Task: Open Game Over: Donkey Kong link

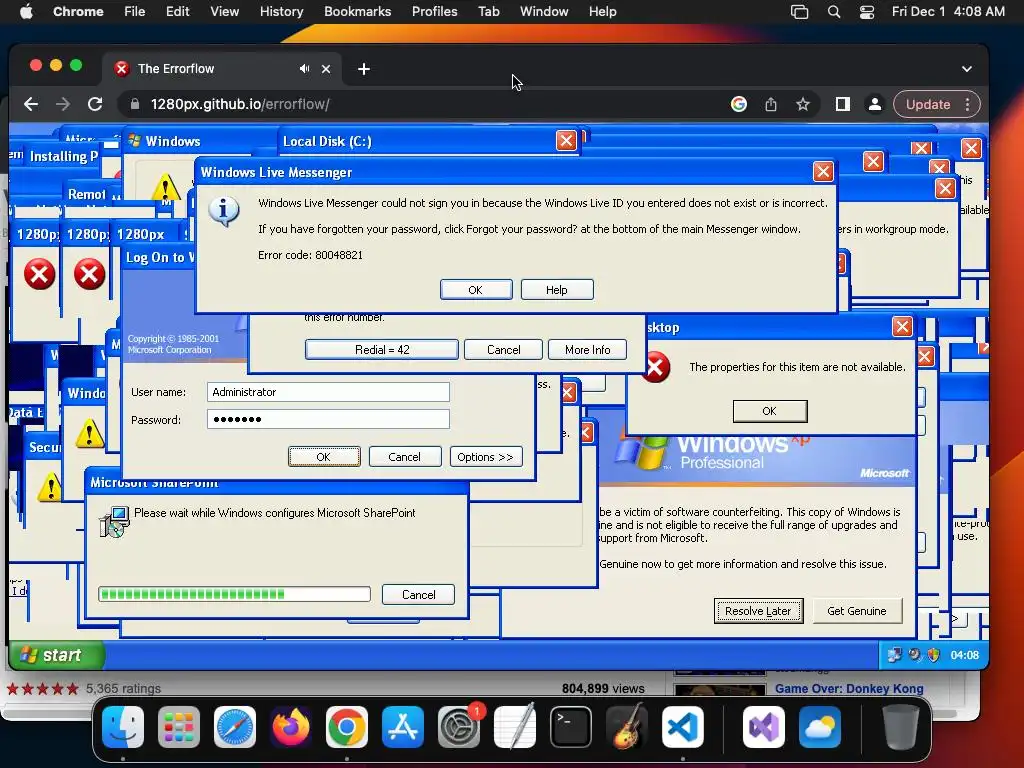Action: click(x=849, y=689)
